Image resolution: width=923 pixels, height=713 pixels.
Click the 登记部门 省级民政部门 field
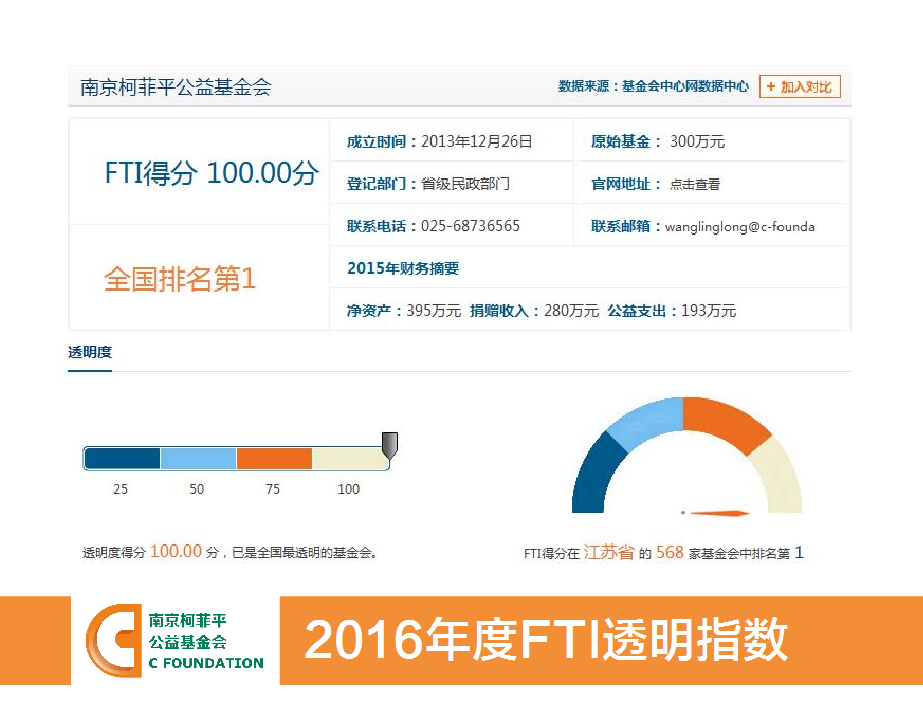428,184
